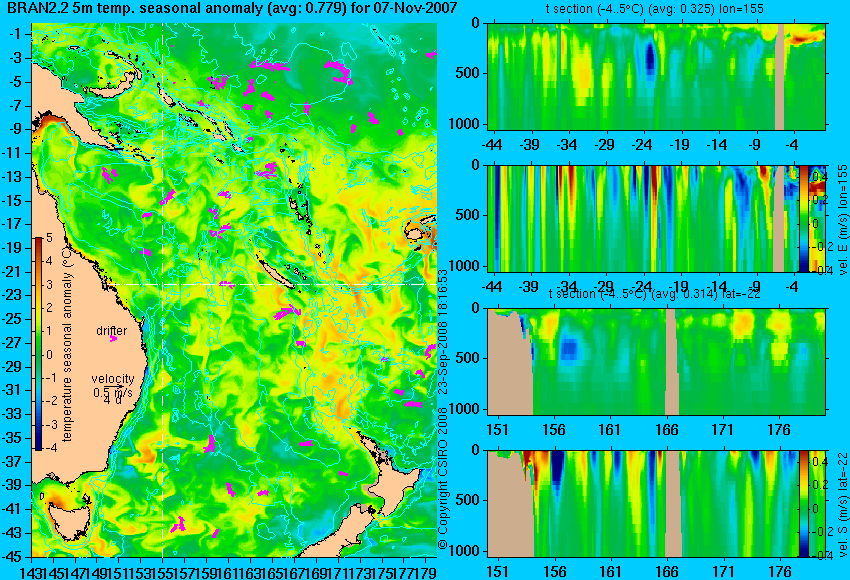Select the t section lat=-22 plot title
Image resolution: width=850 pixels, height=580 pixels.
pos(654,294)
